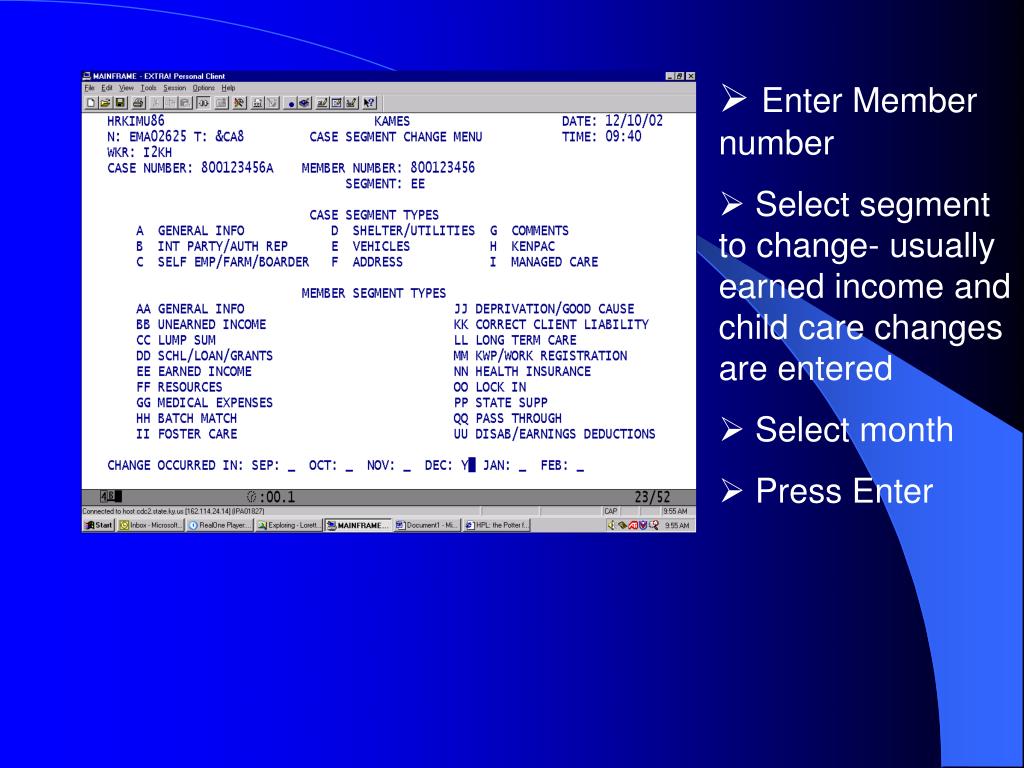Click the CASE NUMBER value 800123456A
Screen dimensions: 1024x768
coord(237,168)
